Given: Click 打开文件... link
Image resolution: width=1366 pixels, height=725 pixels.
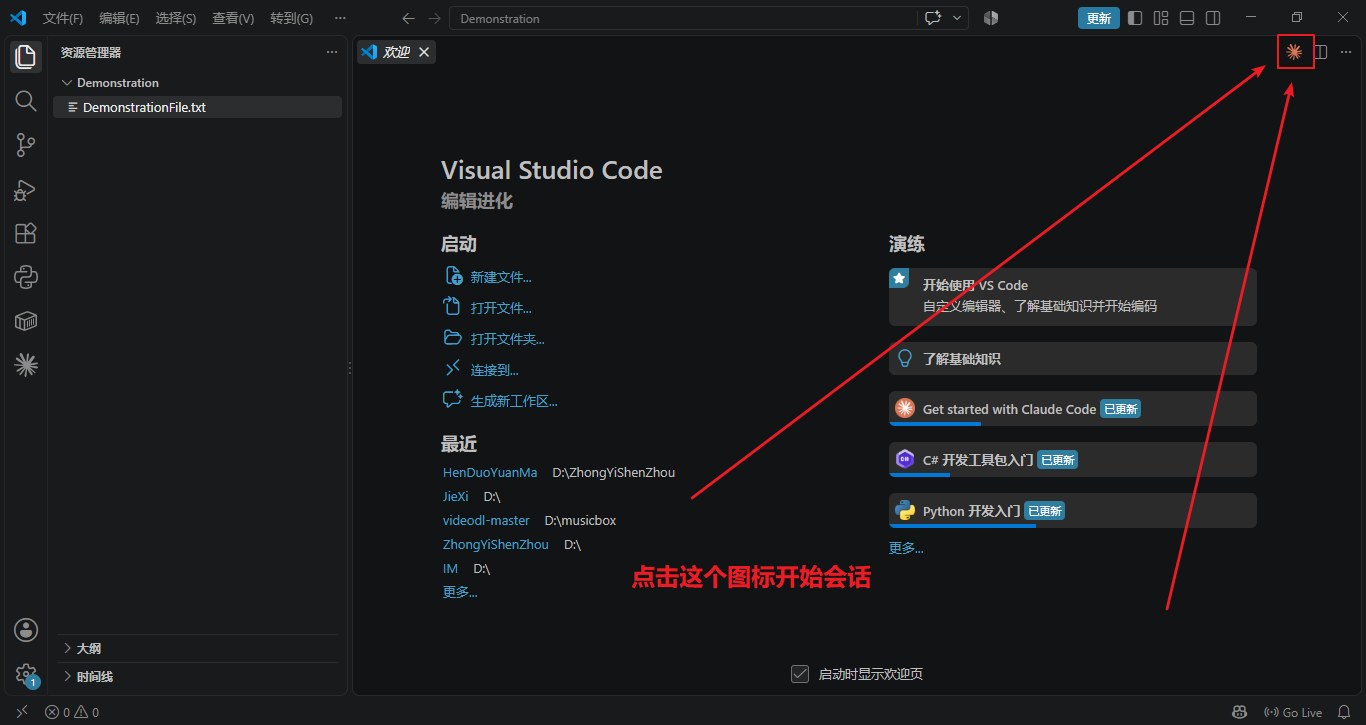Looking at the screenshot, I should point(501,308).
